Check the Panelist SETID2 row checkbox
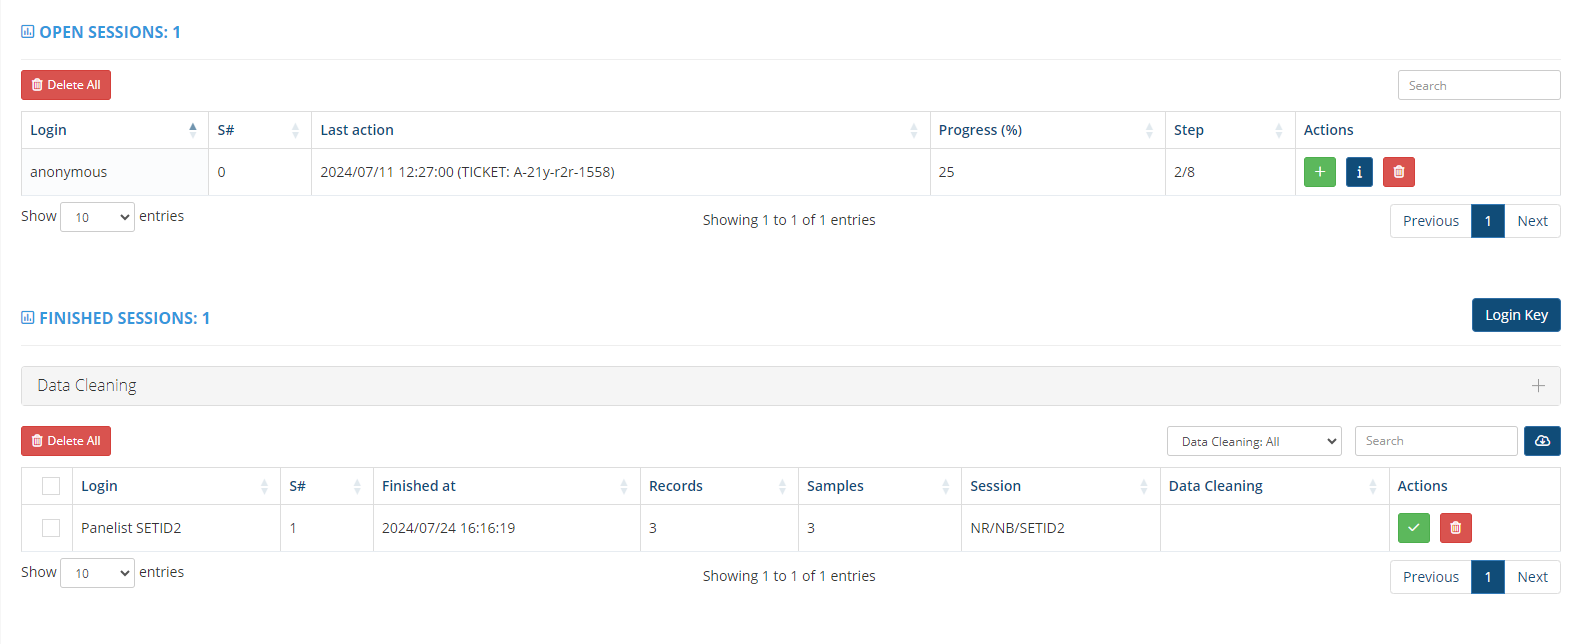Image resolution: width=1572 pixels, height=644 pixels. coord(51,528)
